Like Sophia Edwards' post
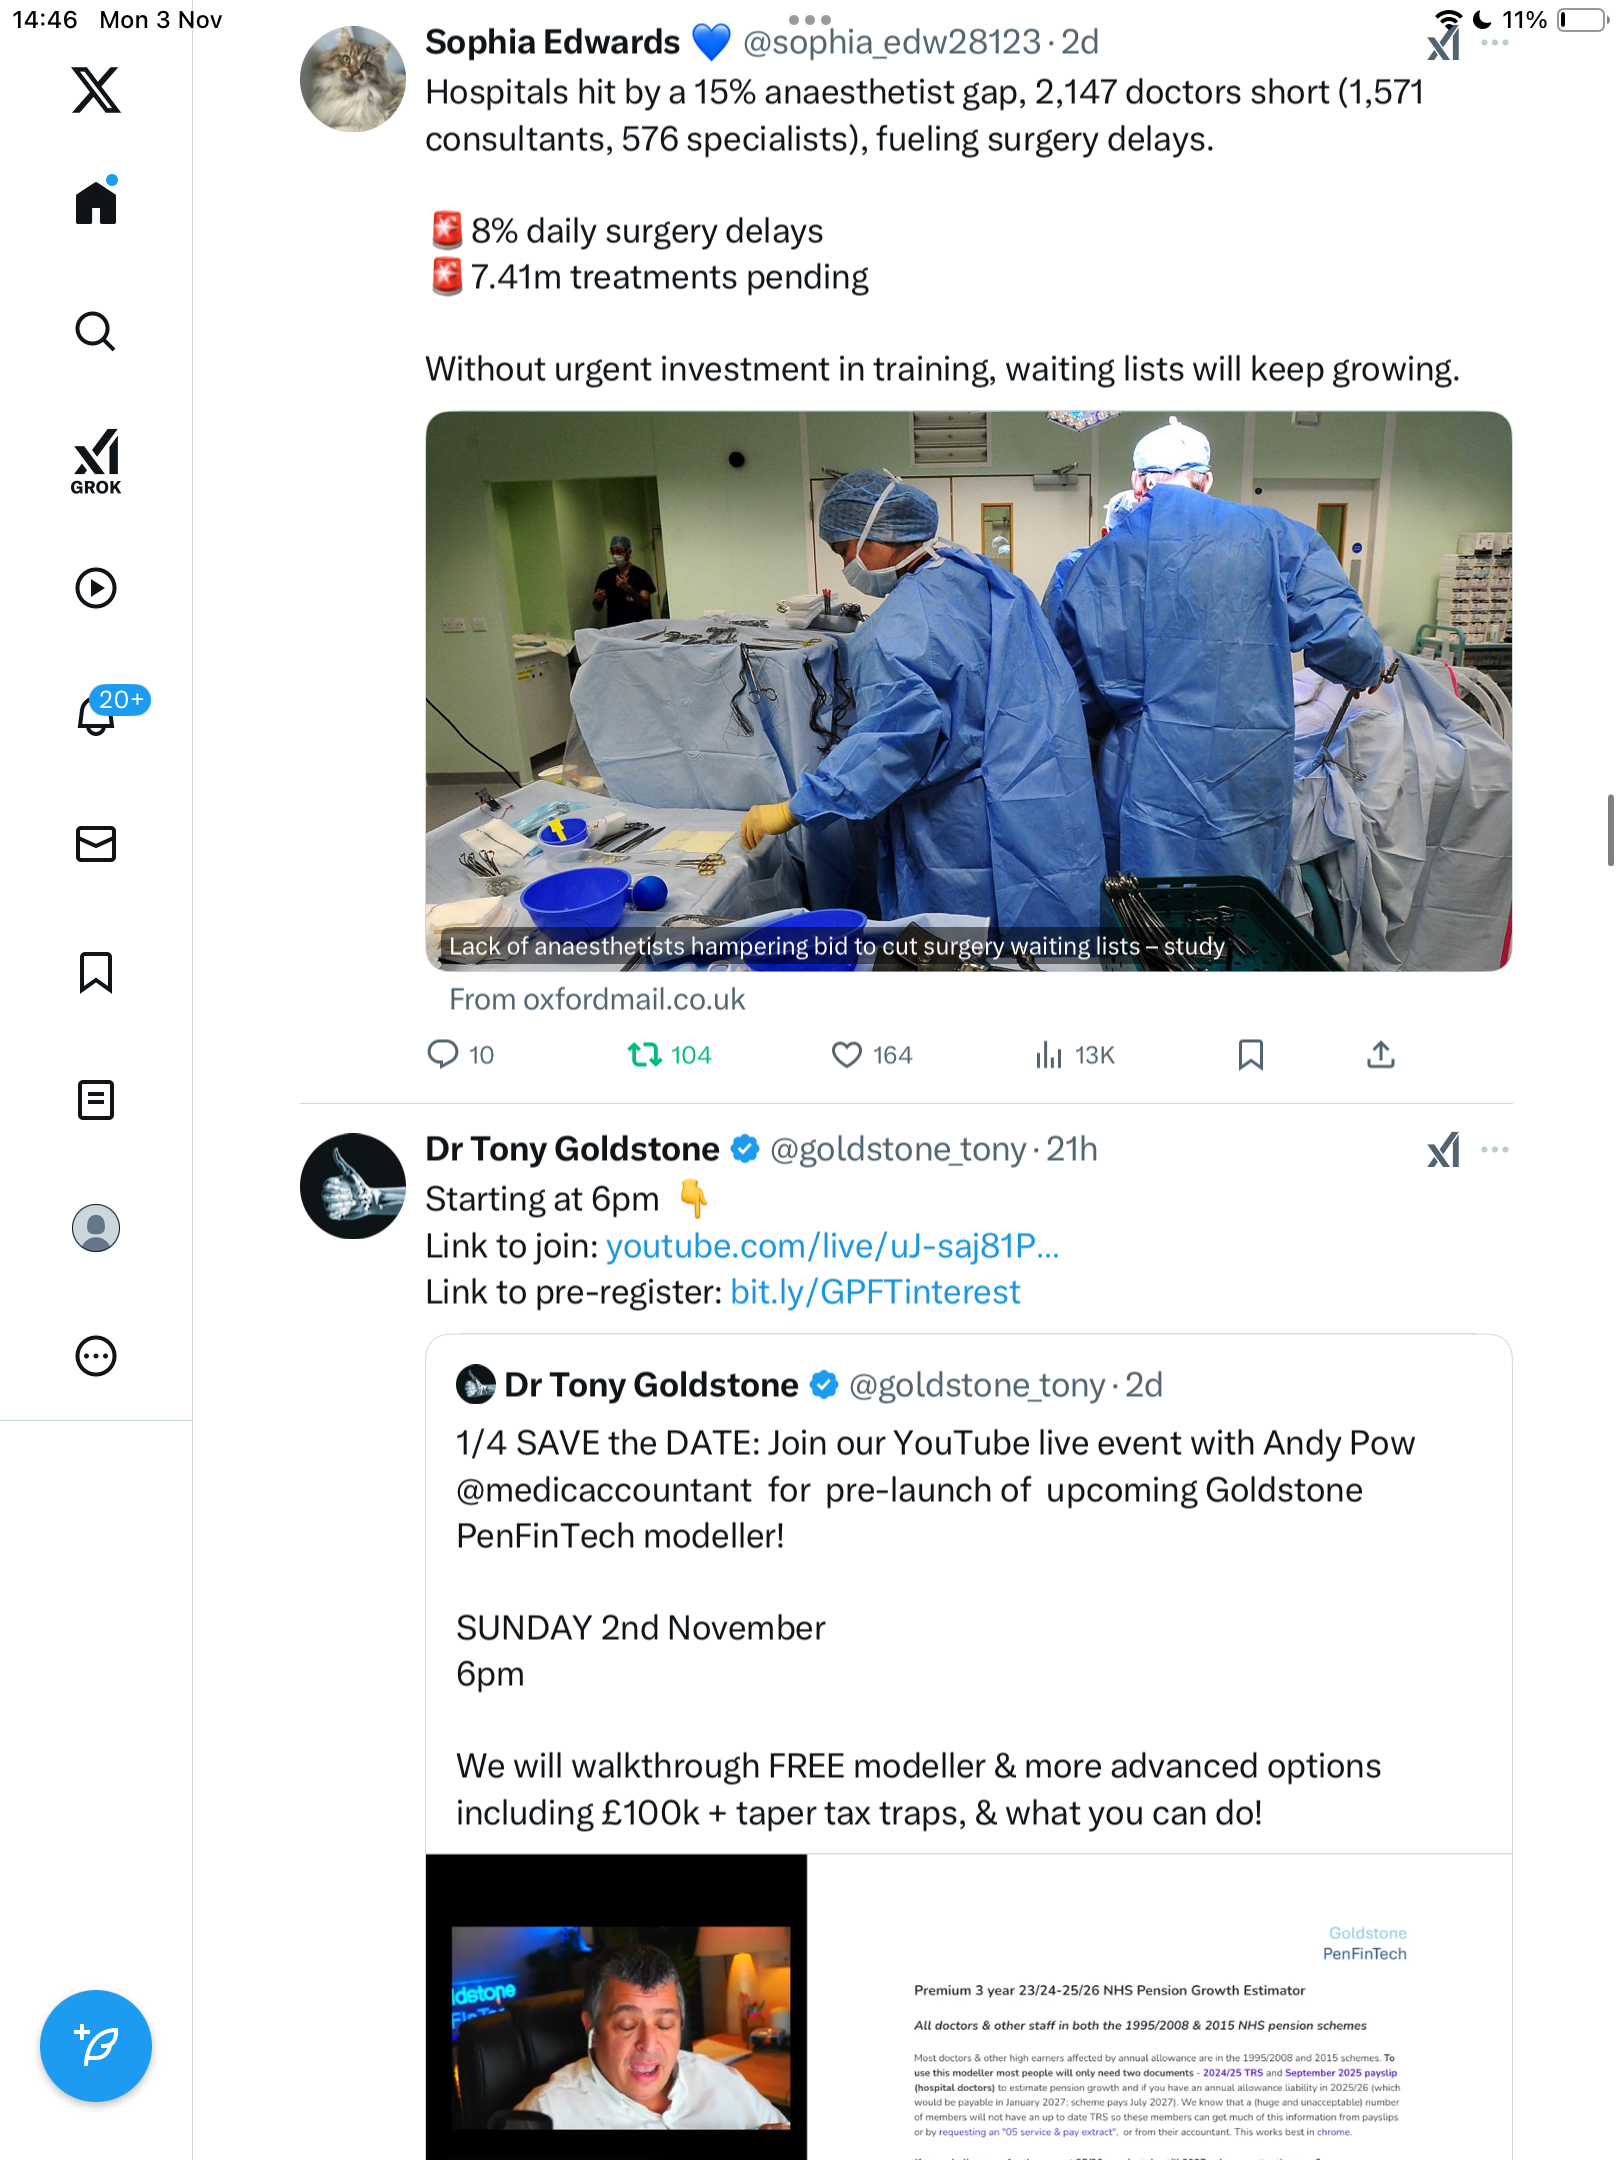 [847, 1055]
